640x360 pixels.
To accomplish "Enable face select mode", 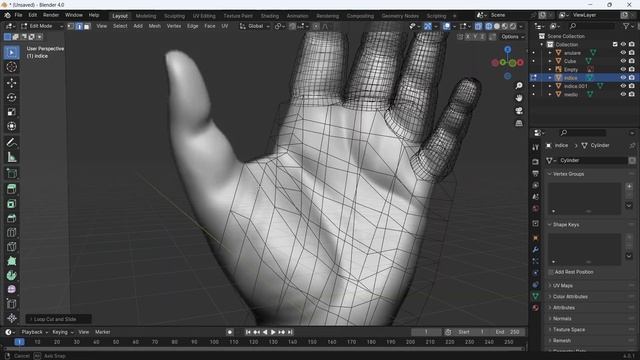I will pos(87,26).
